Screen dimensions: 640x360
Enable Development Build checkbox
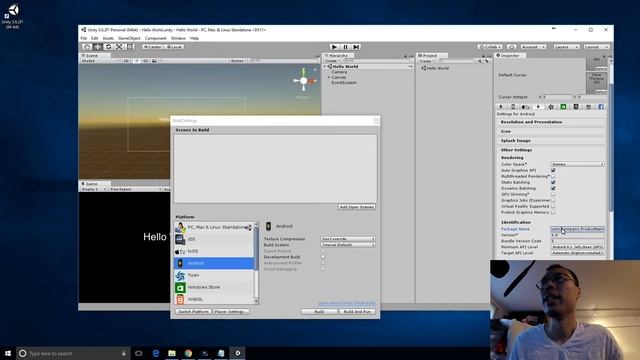[323, 257]
